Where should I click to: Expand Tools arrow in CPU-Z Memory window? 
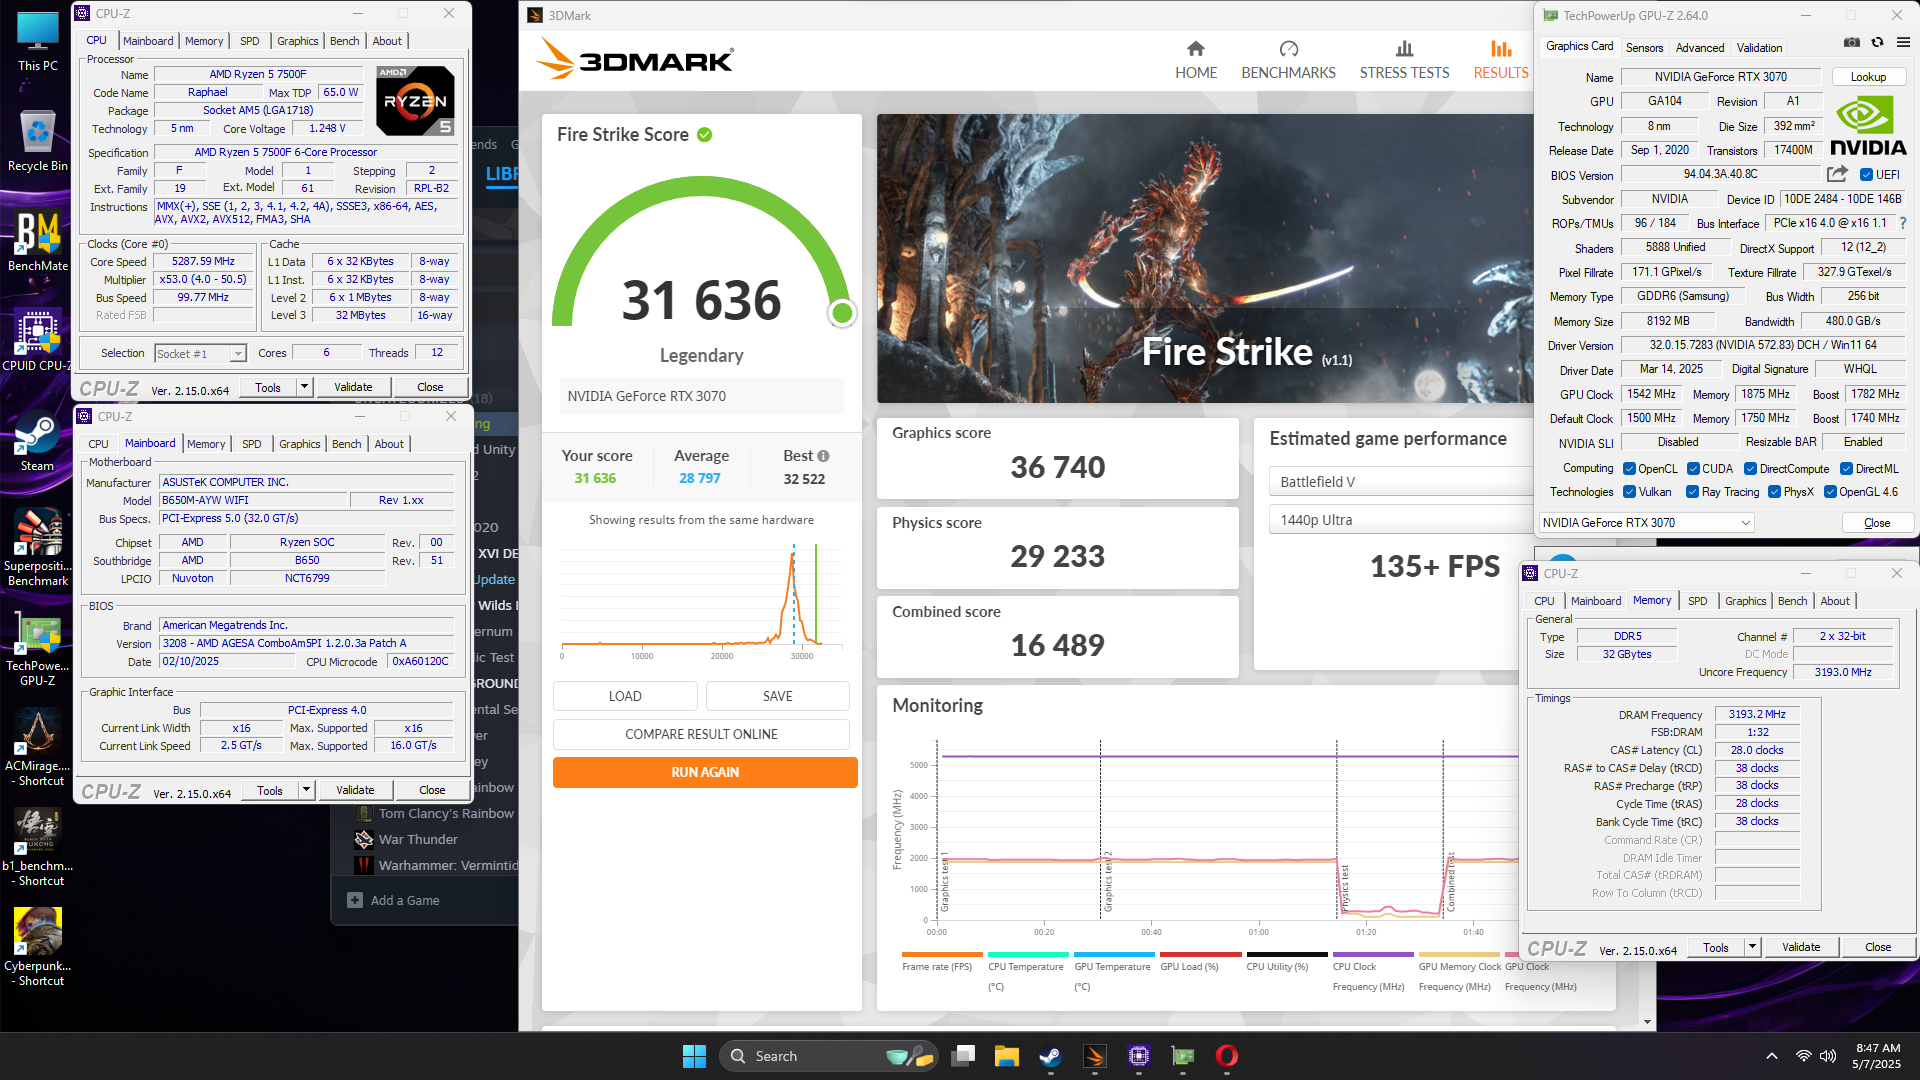click(1752, 947)
